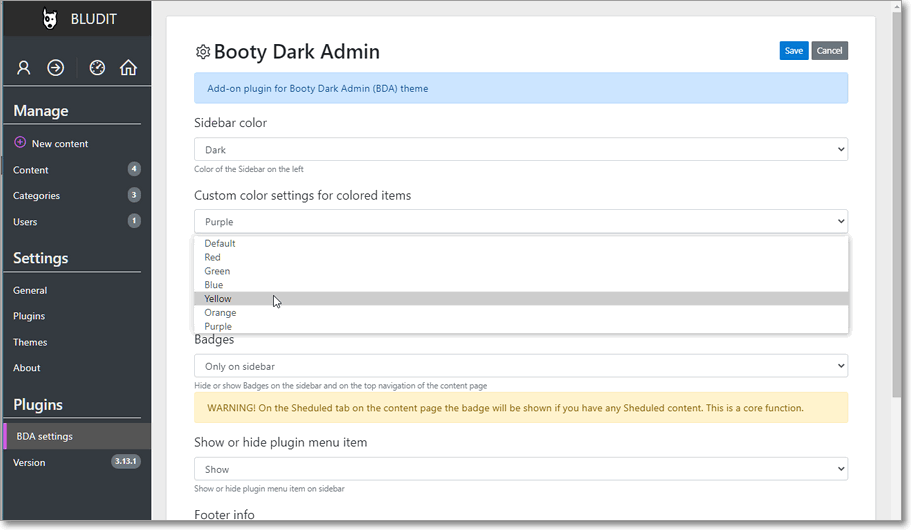Screen dimensions: 911x530
Task: Click the Save button
Action: click(794, 51)
